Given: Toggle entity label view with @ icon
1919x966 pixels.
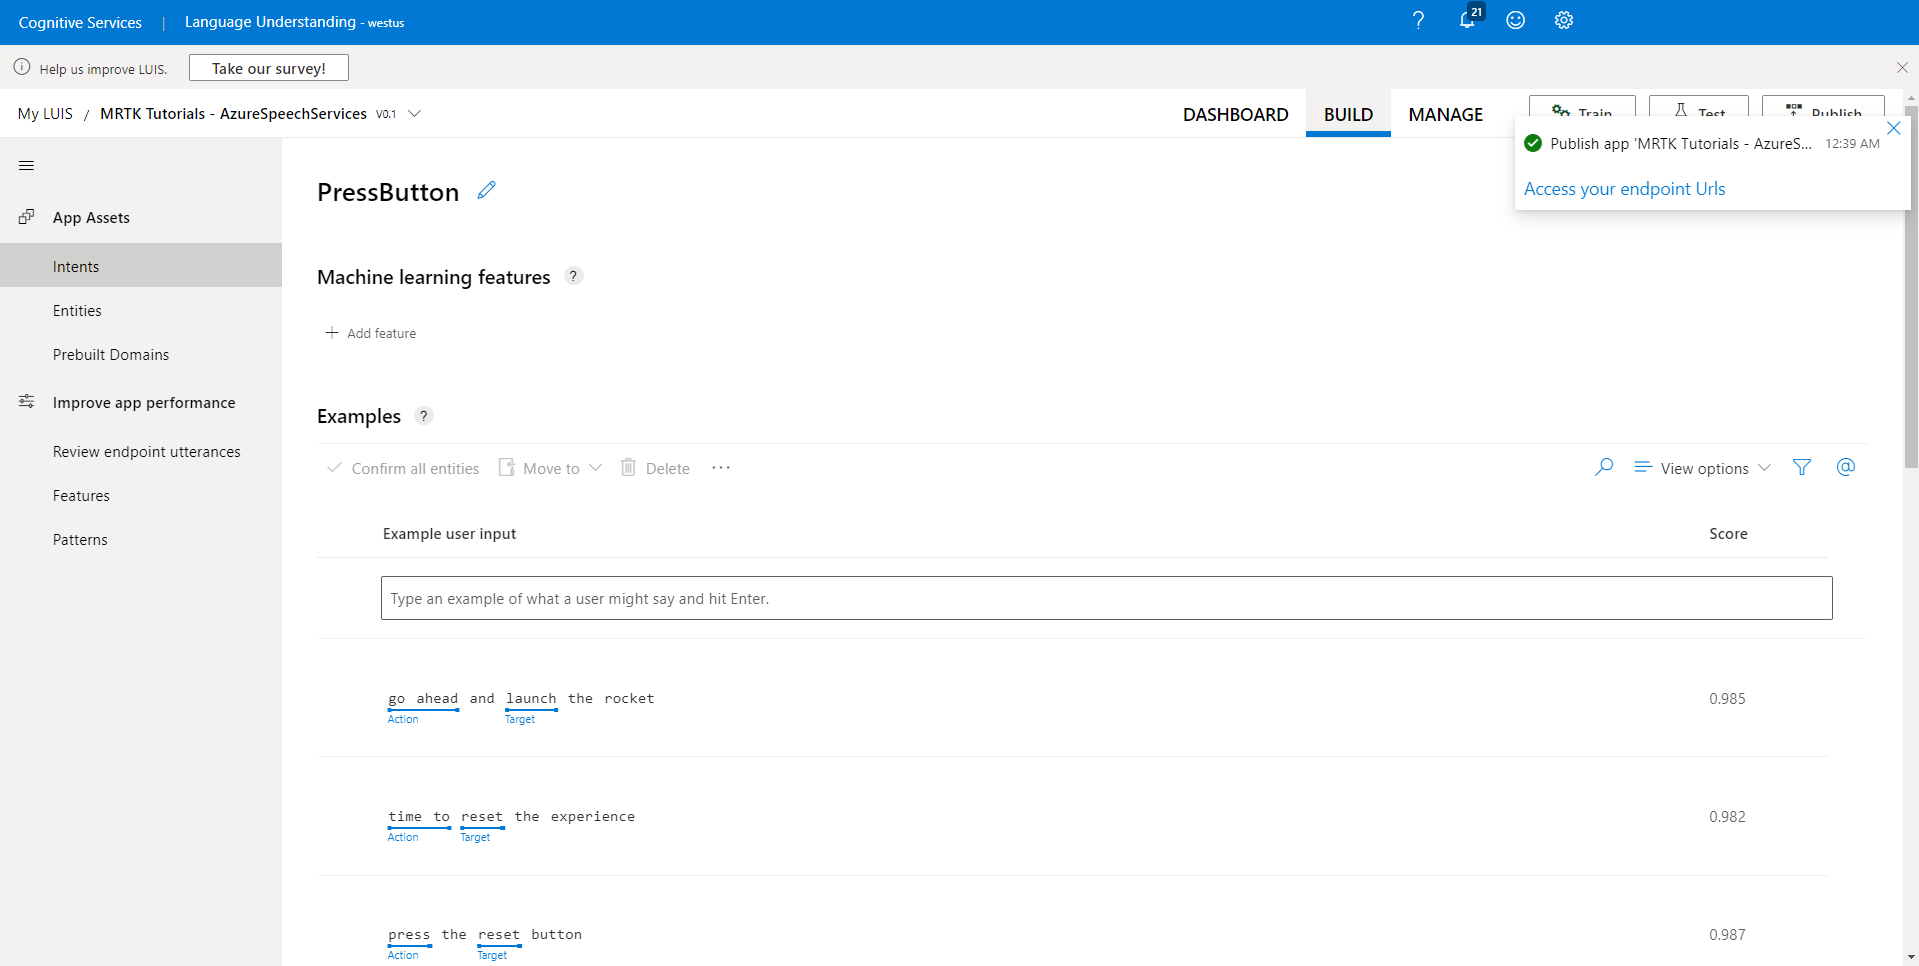Looking at the screenshot, I should point(1846,467).
